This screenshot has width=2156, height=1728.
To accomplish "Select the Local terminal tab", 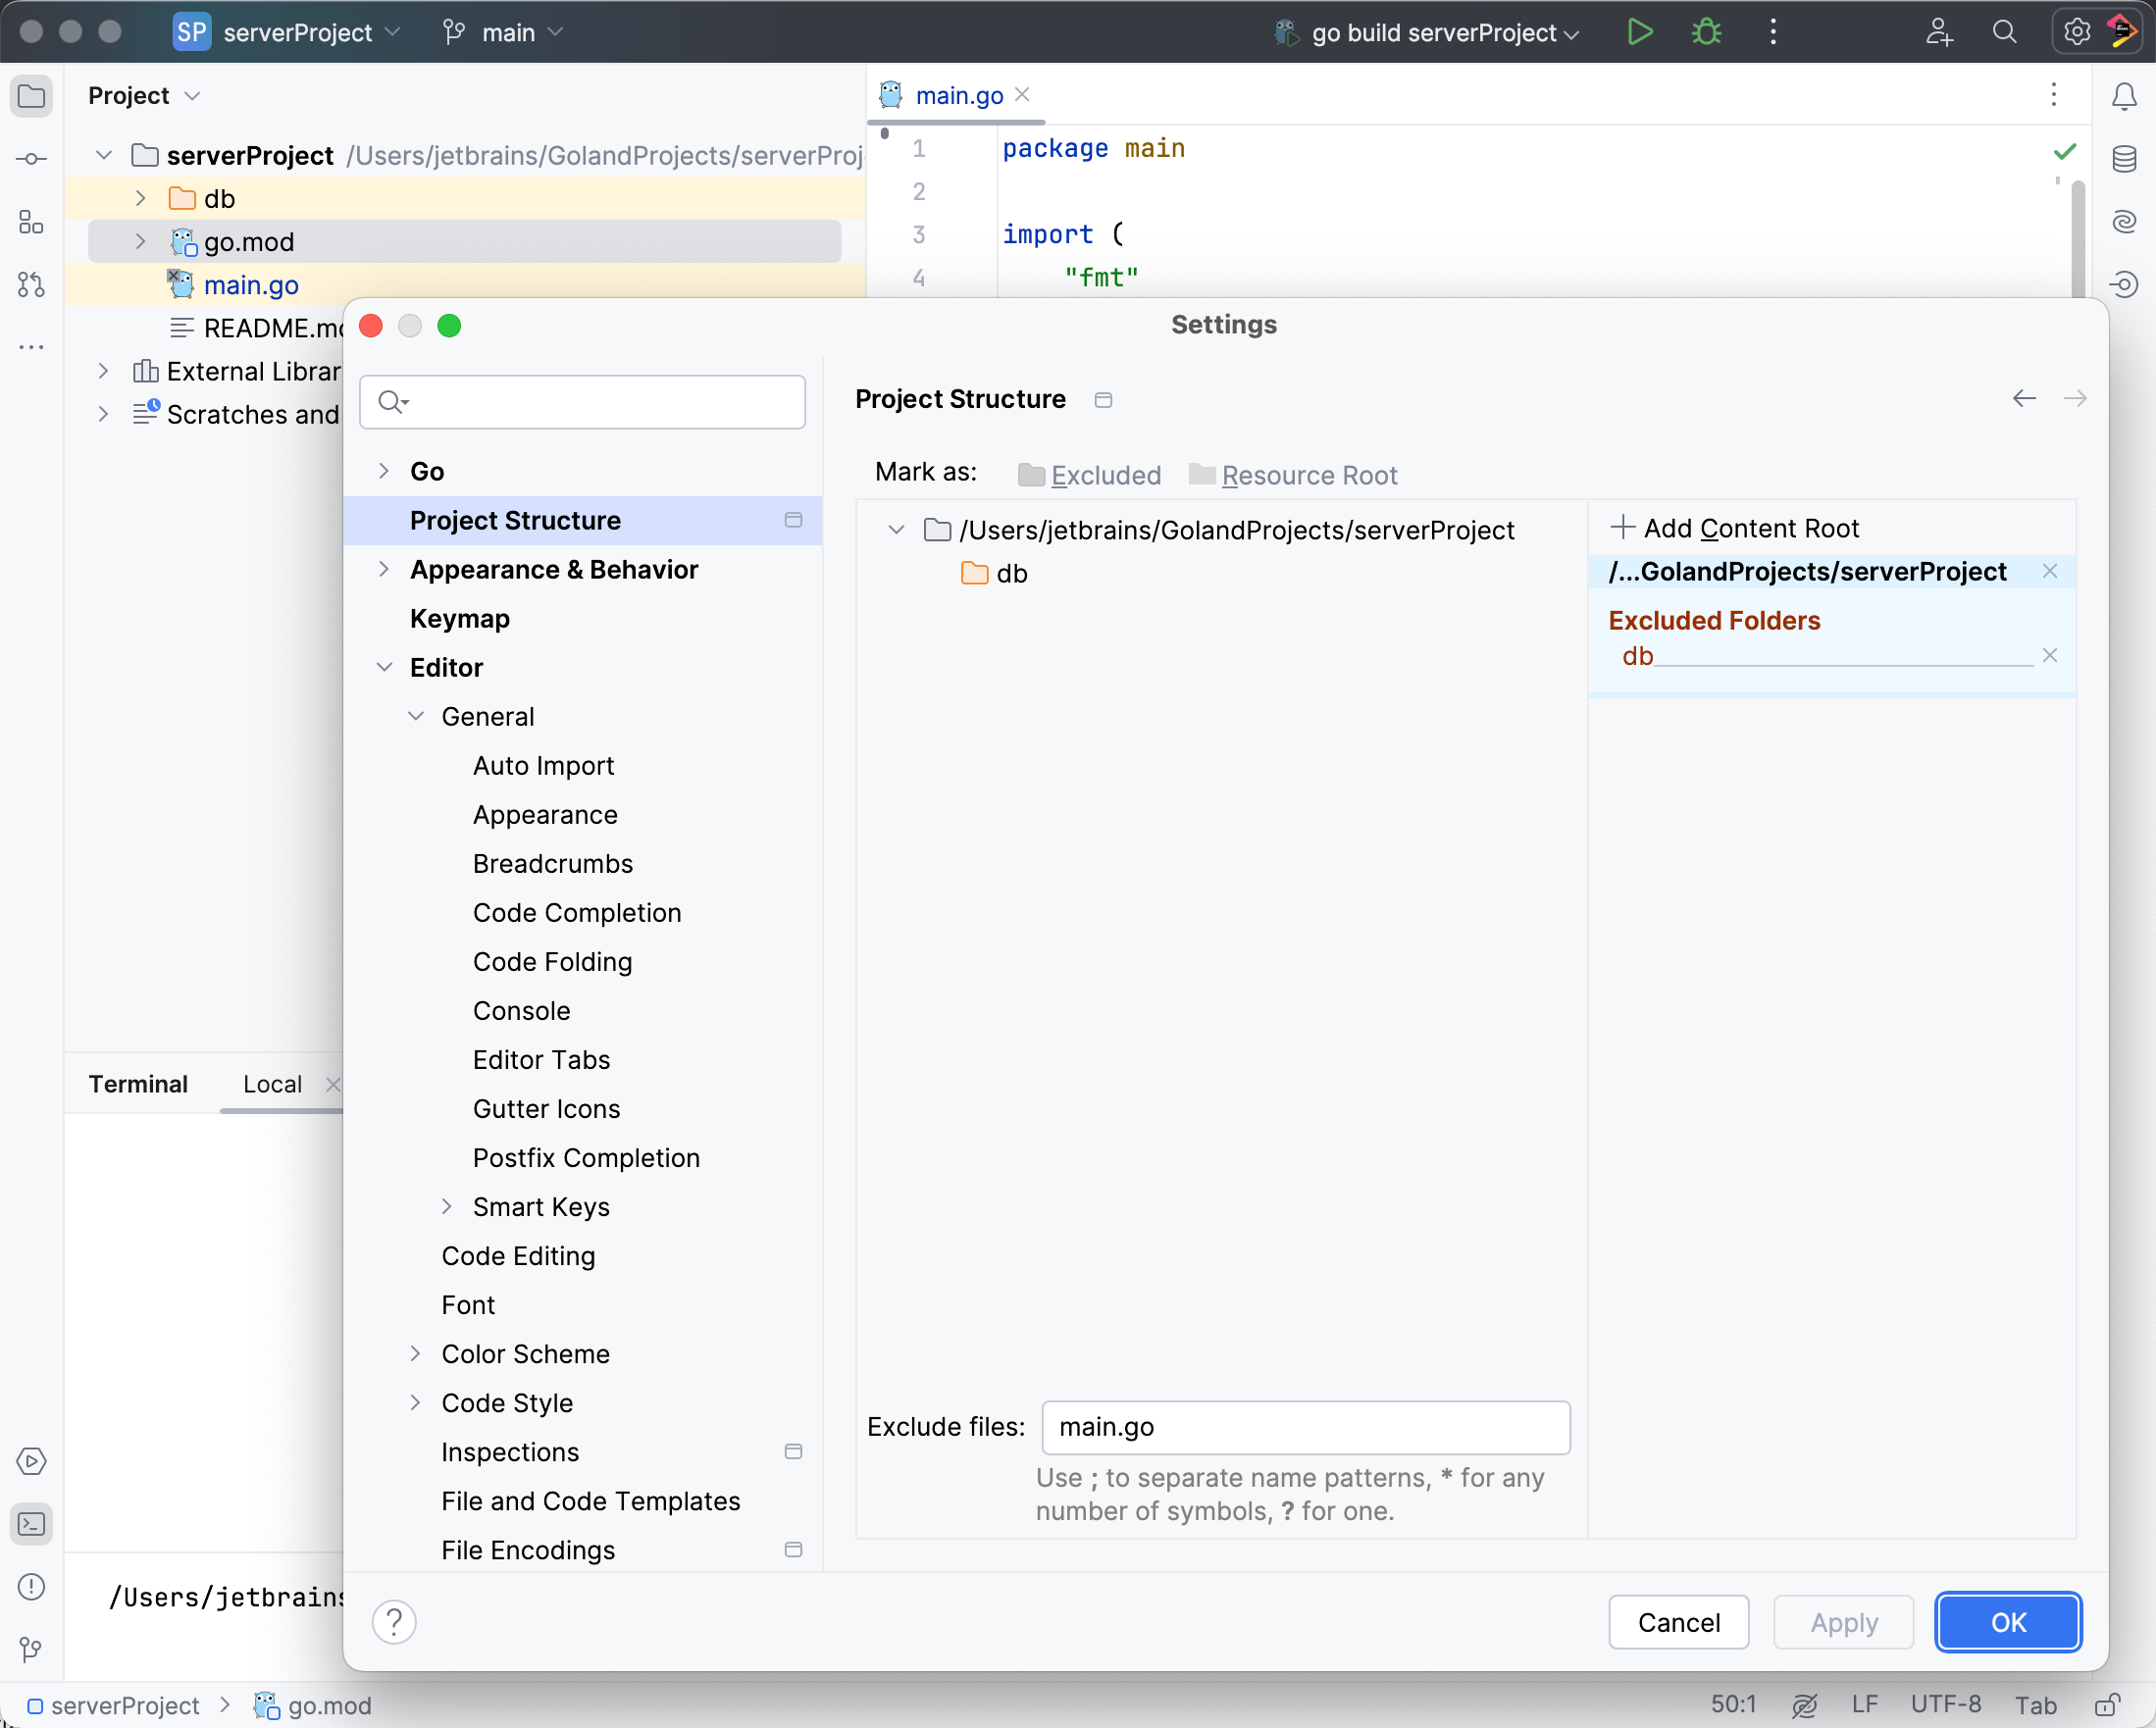I will tap(271, 1083).
